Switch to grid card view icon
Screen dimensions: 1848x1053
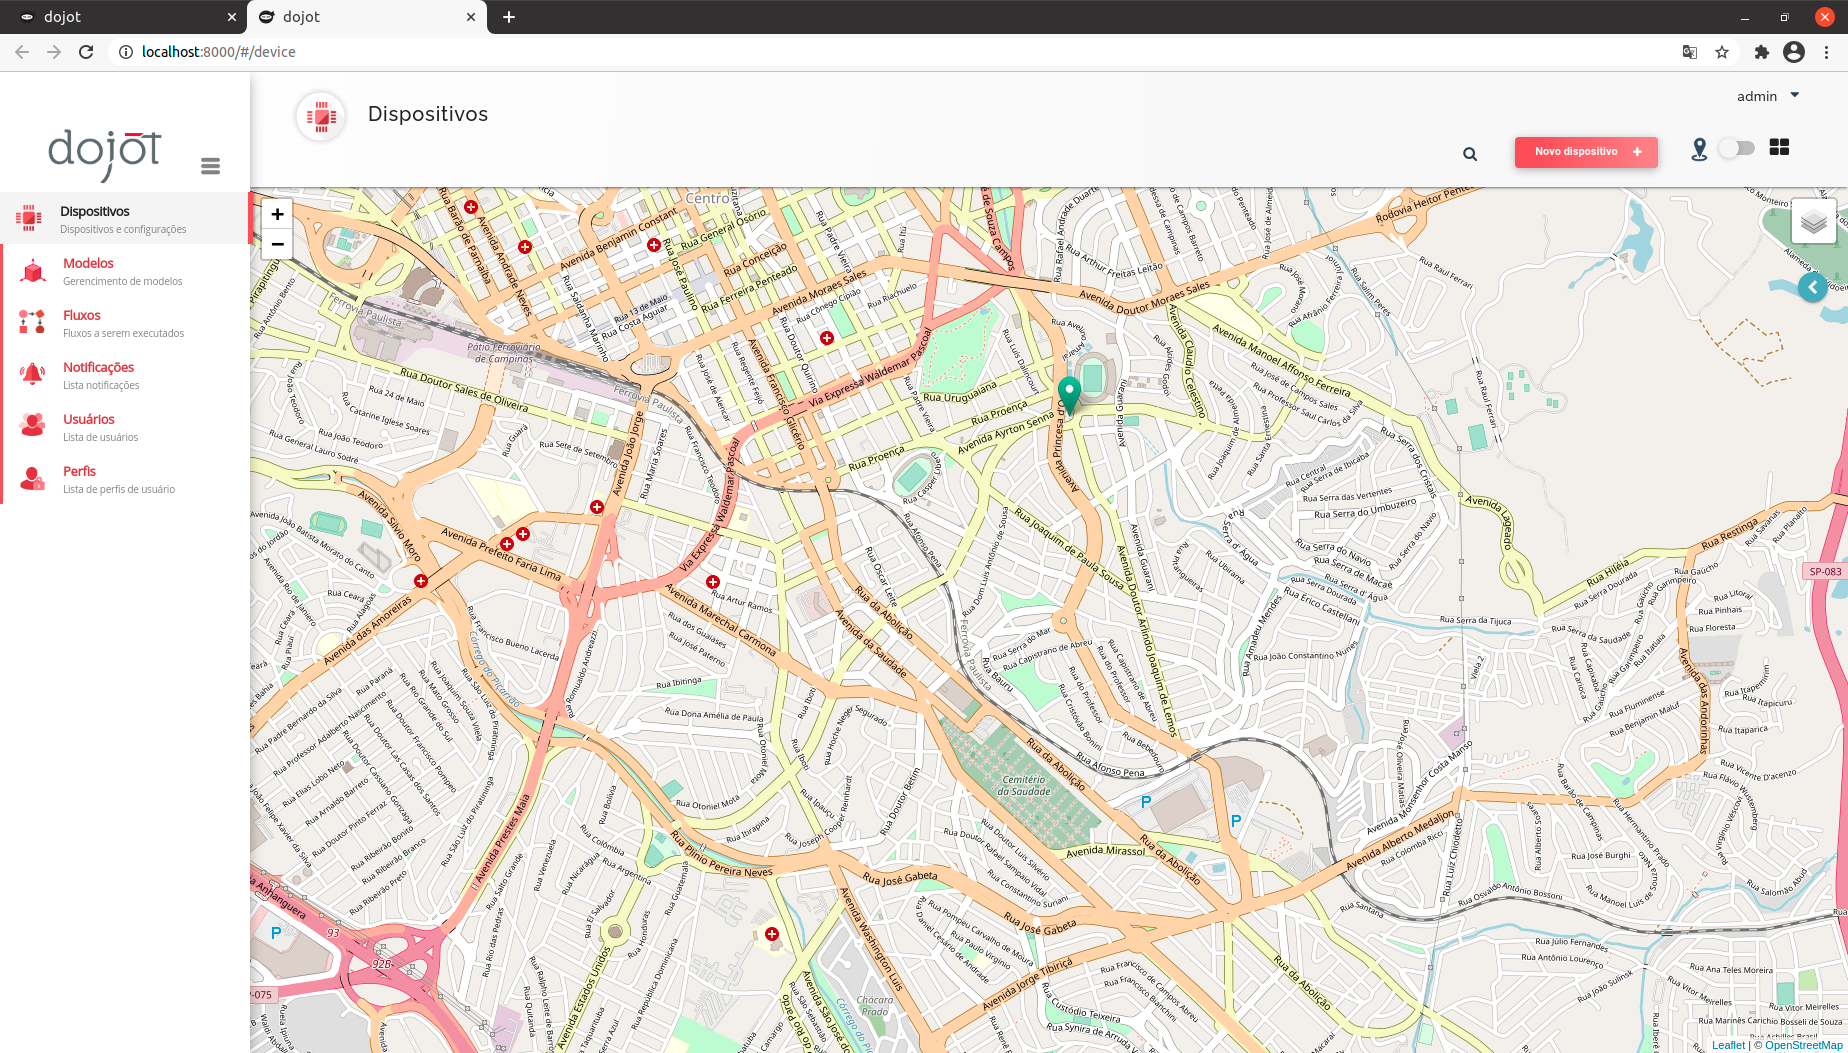click(1779, 147)
